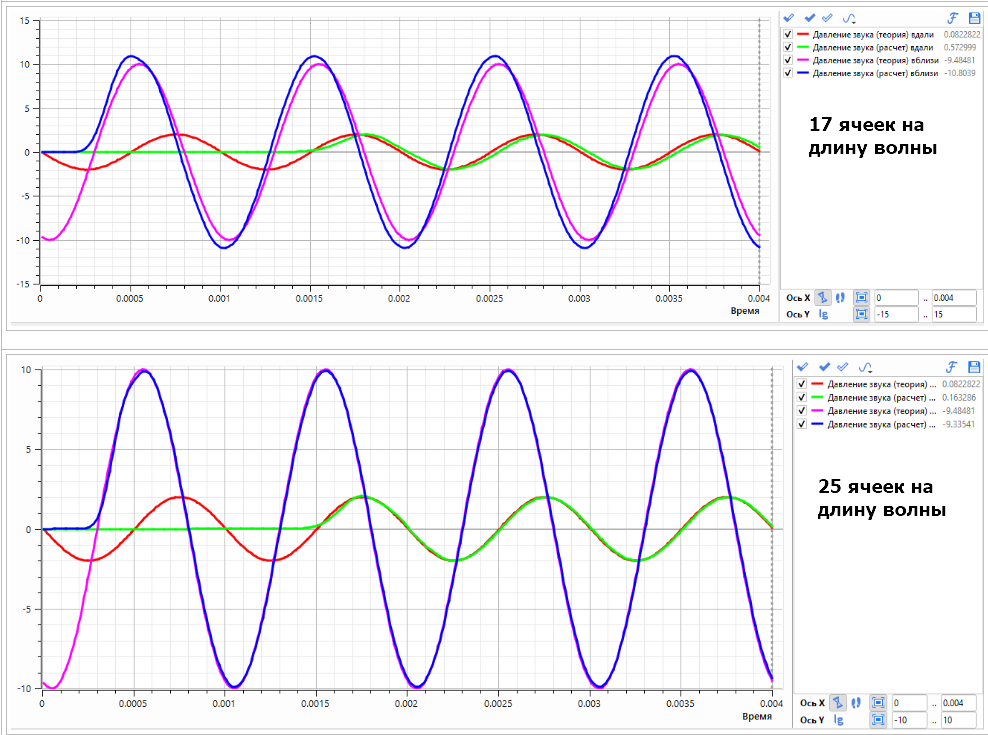Click the function F icon in the bottom chart
The width and height of the screenshot is (988, 735).
pyautogui.click(x=952, y=367)
